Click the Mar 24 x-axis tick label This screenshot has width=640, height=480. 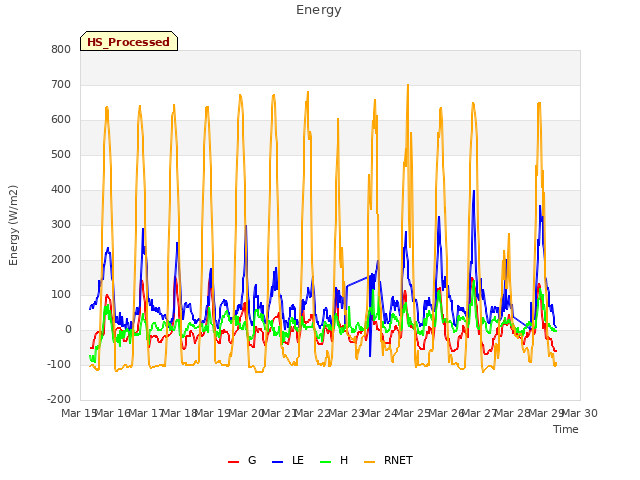pyautogui.click(x=380, y=413)
